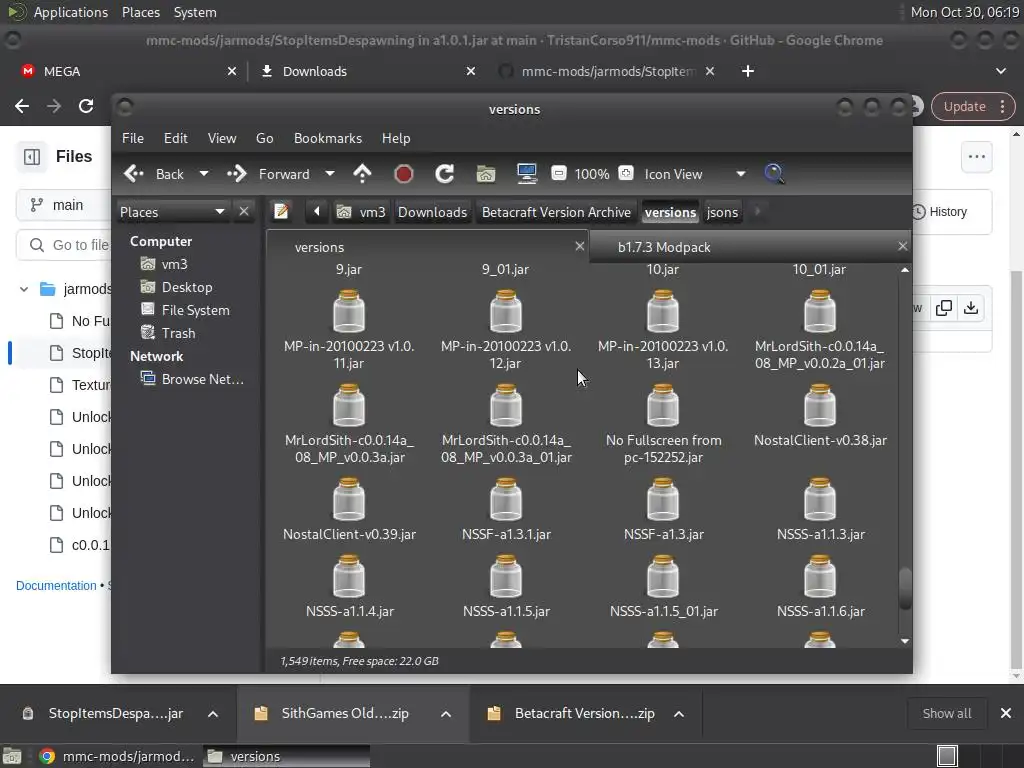Open the Computer toolbar icon
This screenshot has width=1024, height=768.
(526, 174)
